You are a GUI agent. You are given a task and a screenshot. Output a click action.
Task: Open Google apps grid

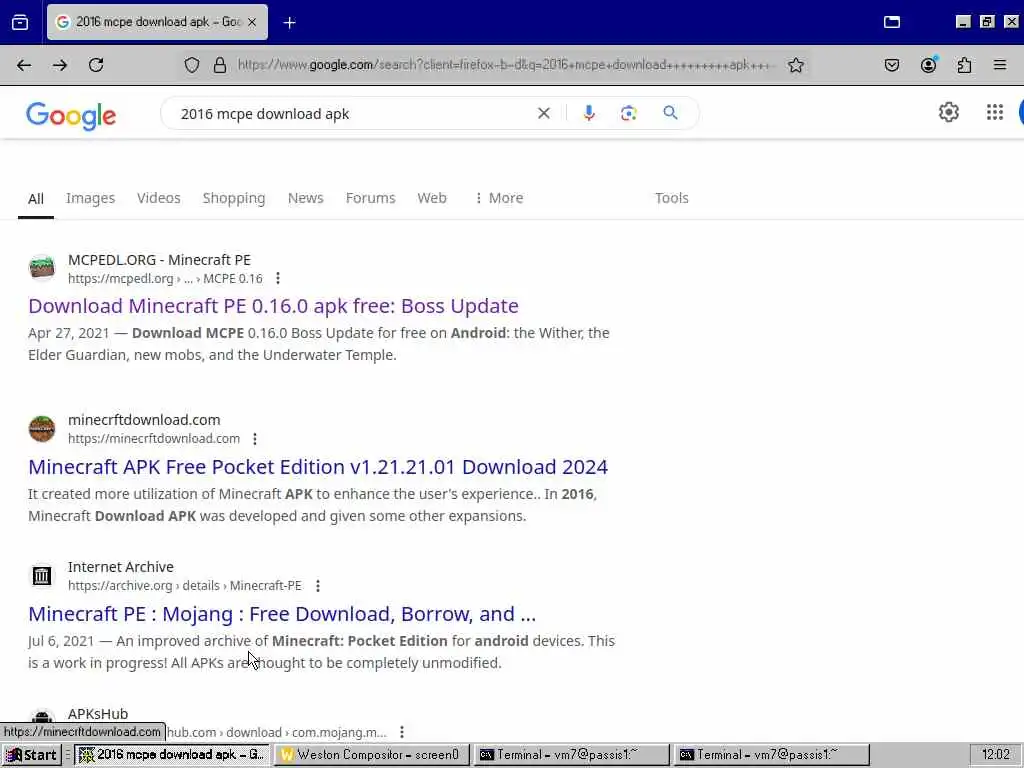click(995, 112)
